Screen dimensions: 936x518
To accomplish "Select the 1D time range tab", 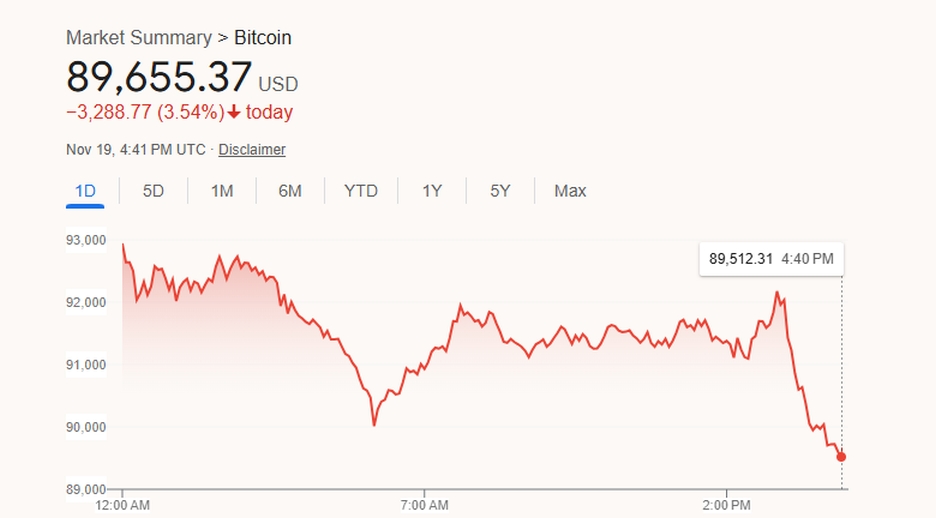I will pos(85,190).
